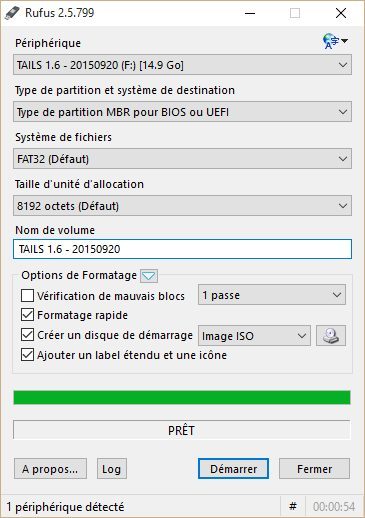Enable Vérification de mauvais blocs checkbox
The image size is (365, 518).
[27, 295]
